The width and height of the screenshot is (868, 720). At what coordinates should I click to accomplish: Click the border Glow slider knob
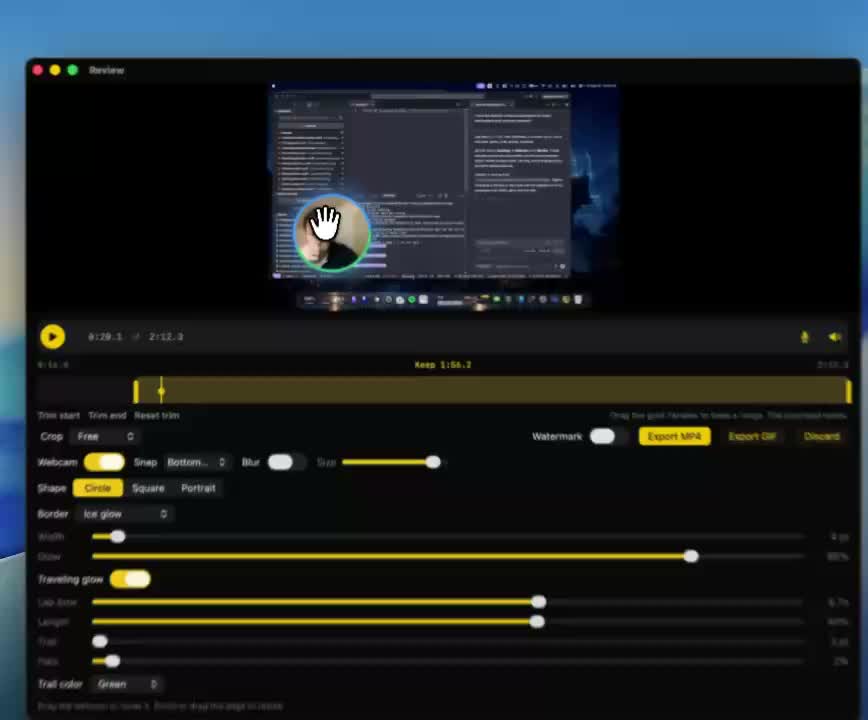690,556
